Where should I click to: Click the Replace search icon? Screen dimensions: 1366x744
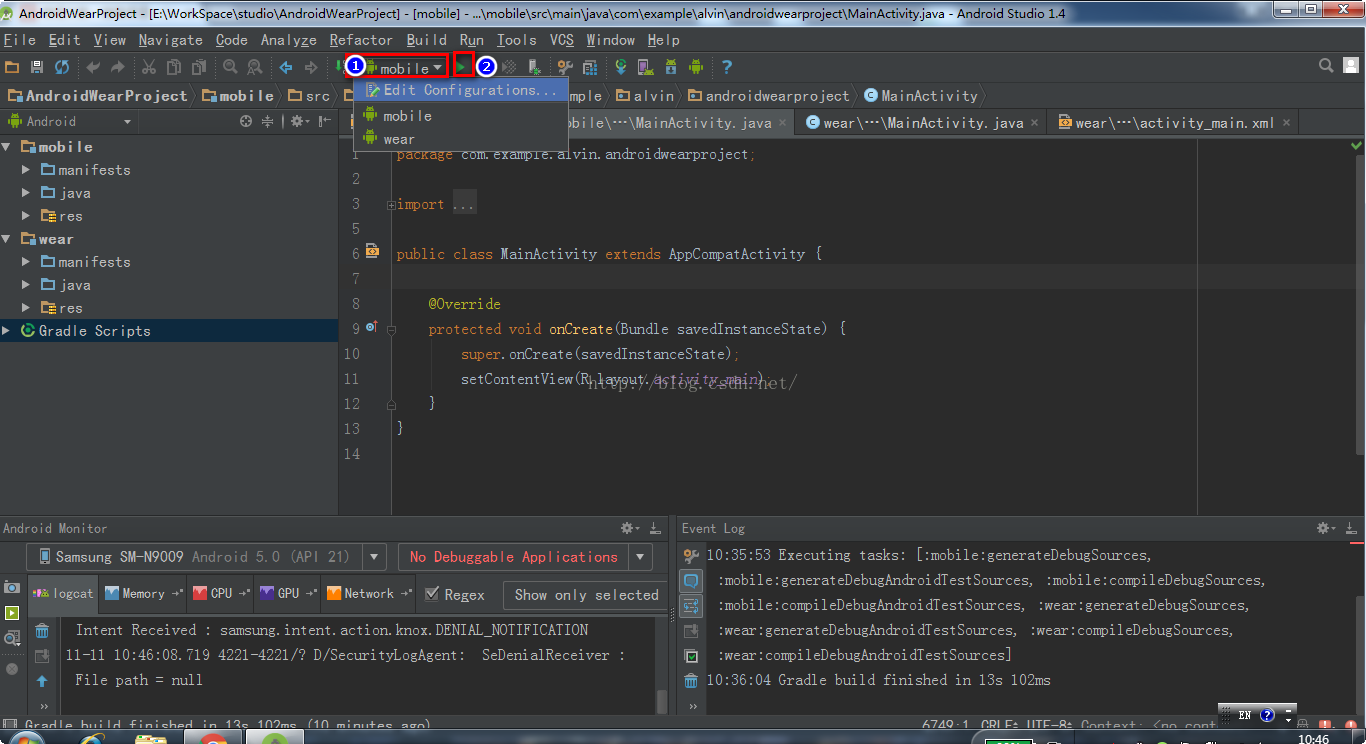(254, 67)
